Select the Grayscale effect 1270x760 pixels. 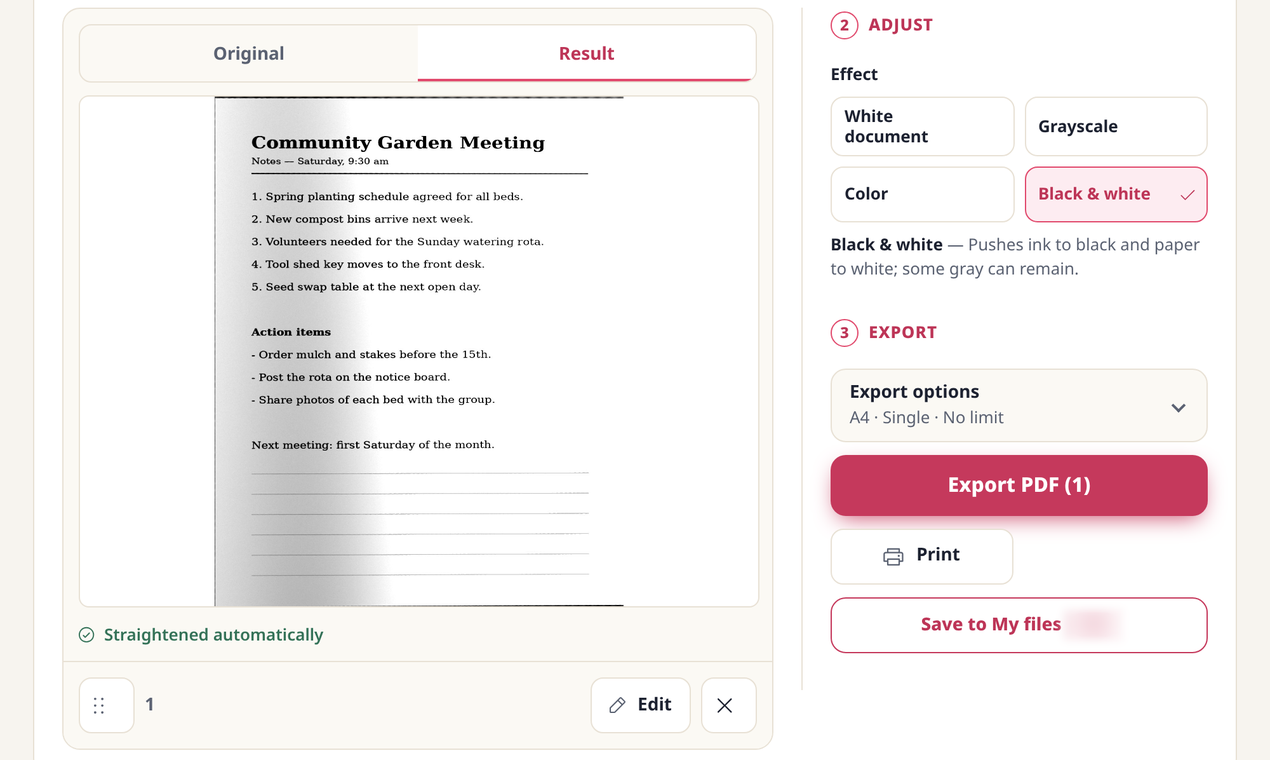click(1116, 126)
